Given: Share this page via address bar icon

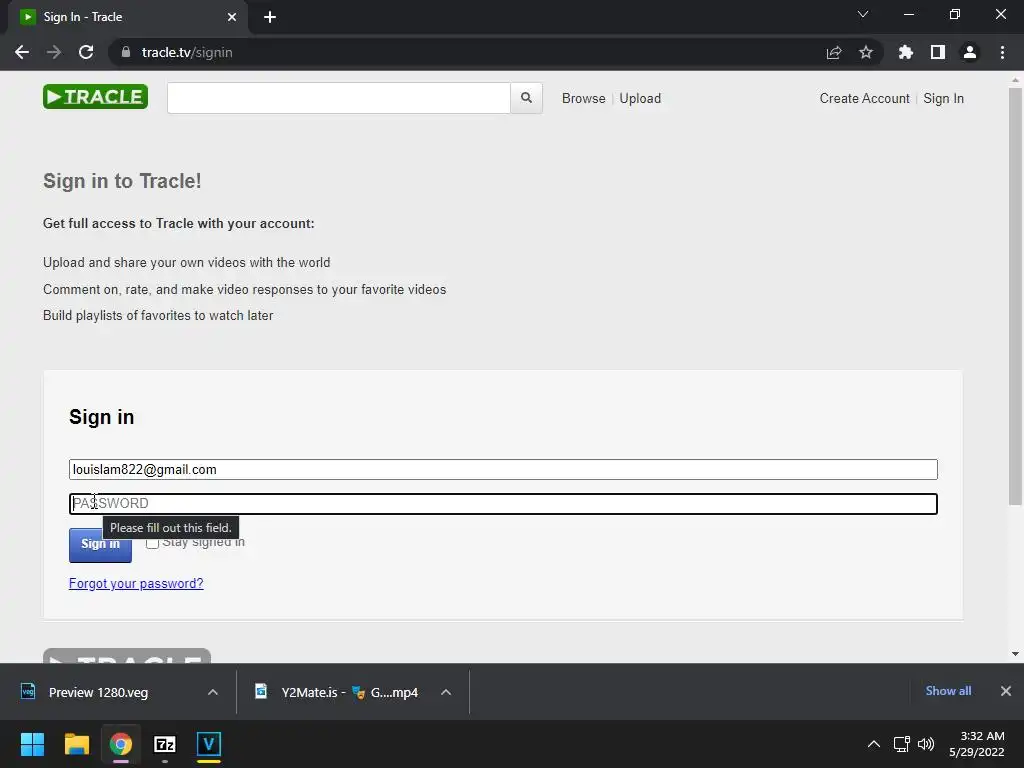Looking at the screenshot, I should 834,52.
